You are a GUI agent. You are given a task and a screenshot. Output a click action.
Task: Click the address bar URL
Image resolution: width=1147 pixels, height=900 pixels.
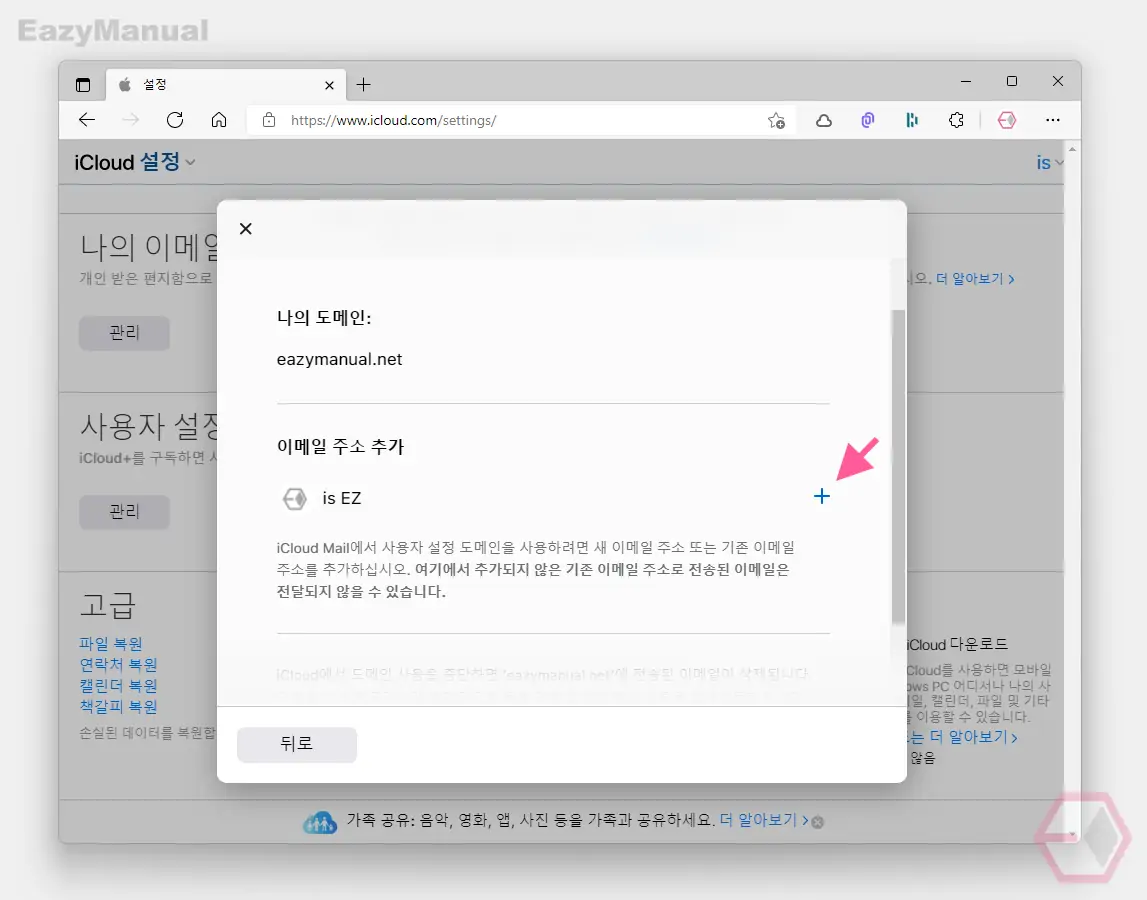point(394,121)
